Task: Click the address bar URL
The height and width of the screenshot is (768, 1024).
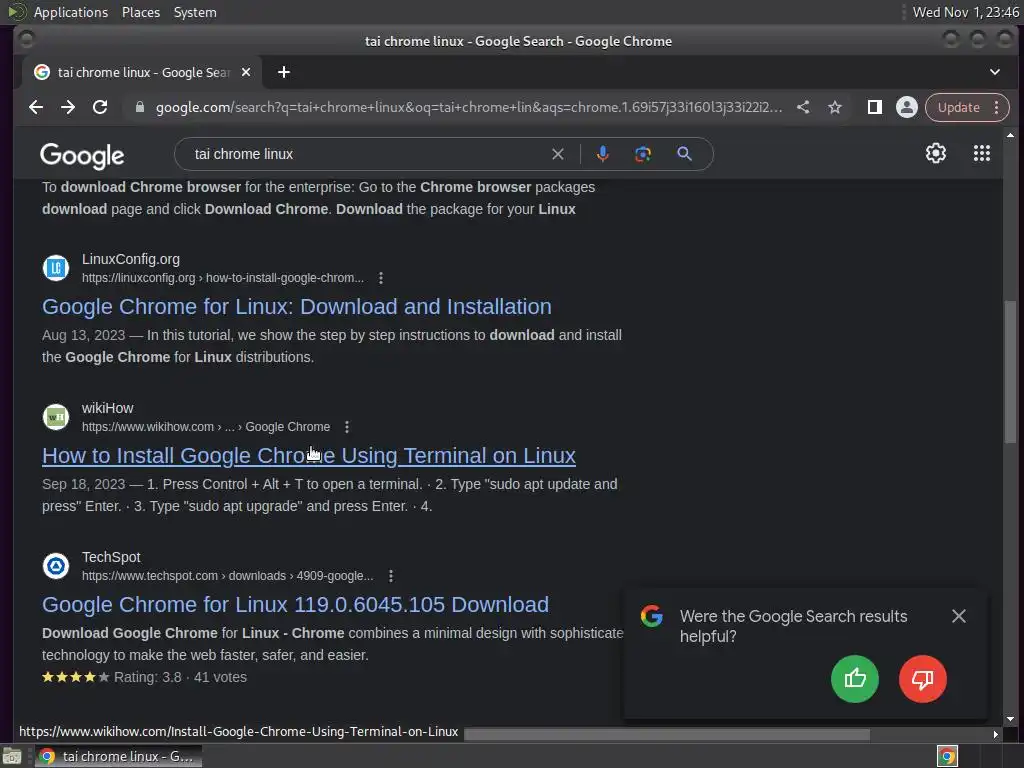Action: coord(468,107)
